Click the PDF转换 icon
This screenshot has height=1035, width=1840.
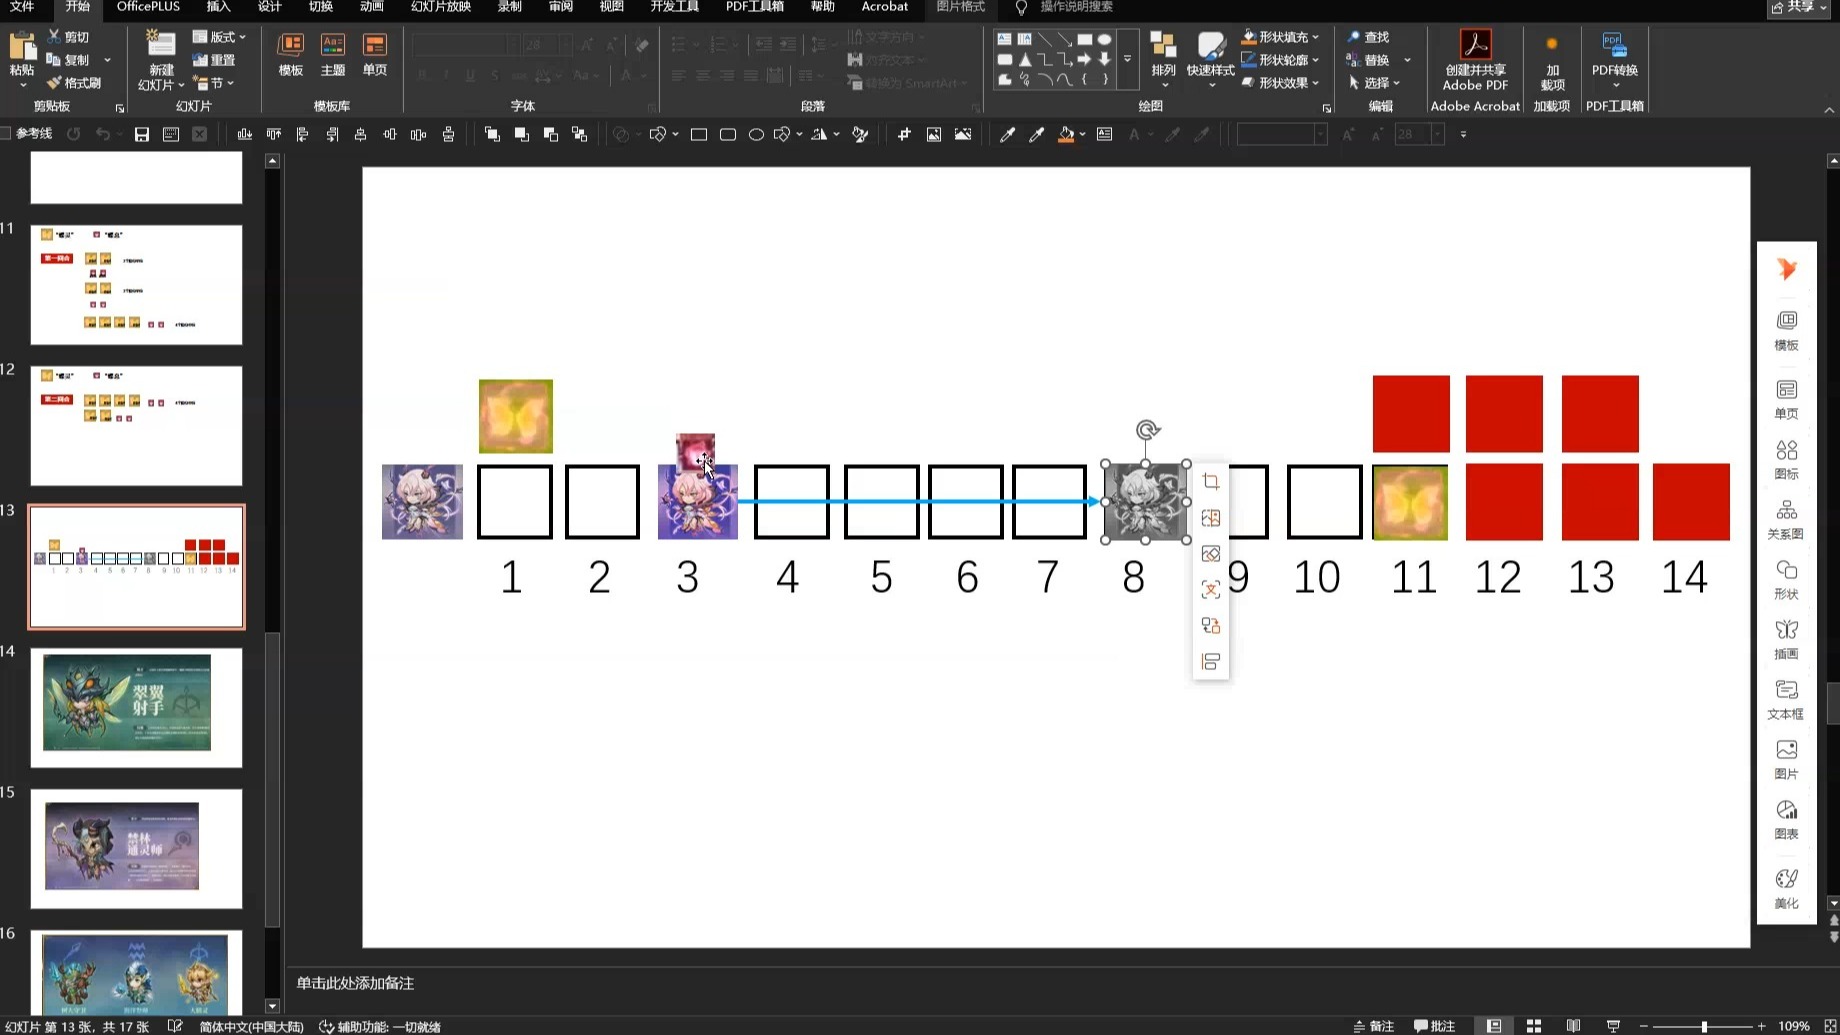(x=1614, y=45)
